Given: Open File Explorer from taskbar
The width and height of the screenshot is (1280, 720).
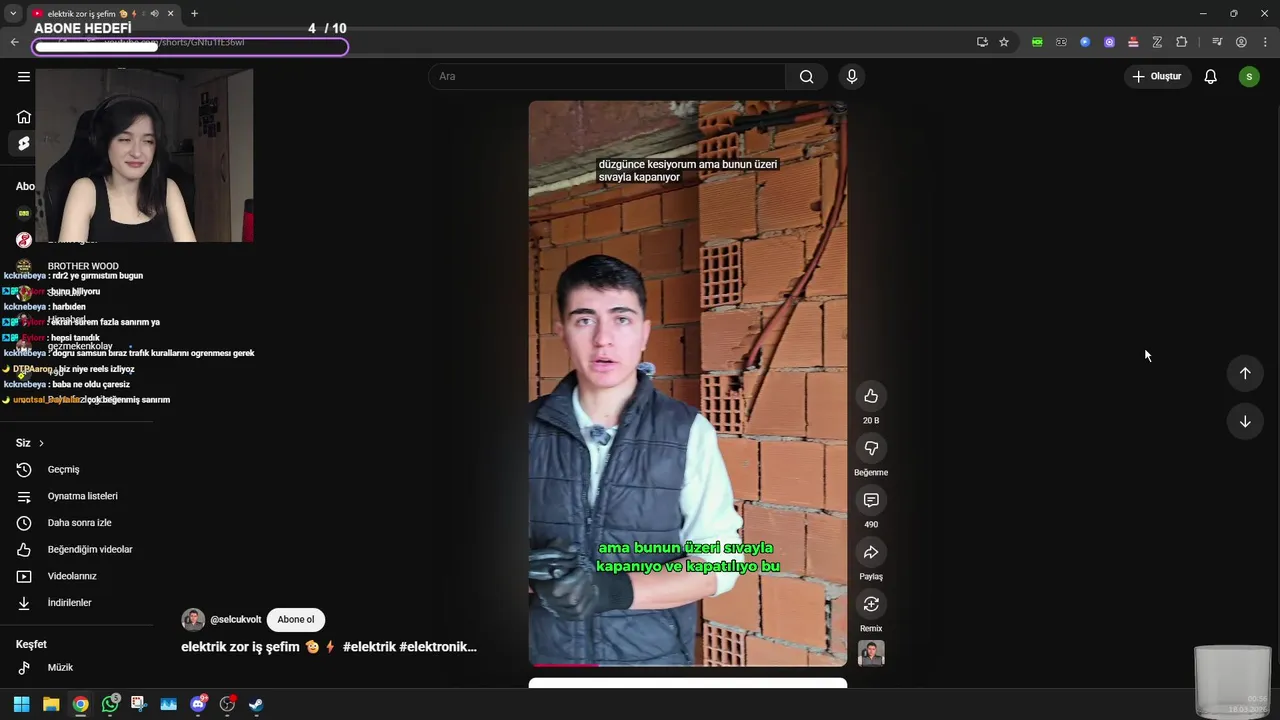Looking at the screenshot, I should click(x=51, y=704).
